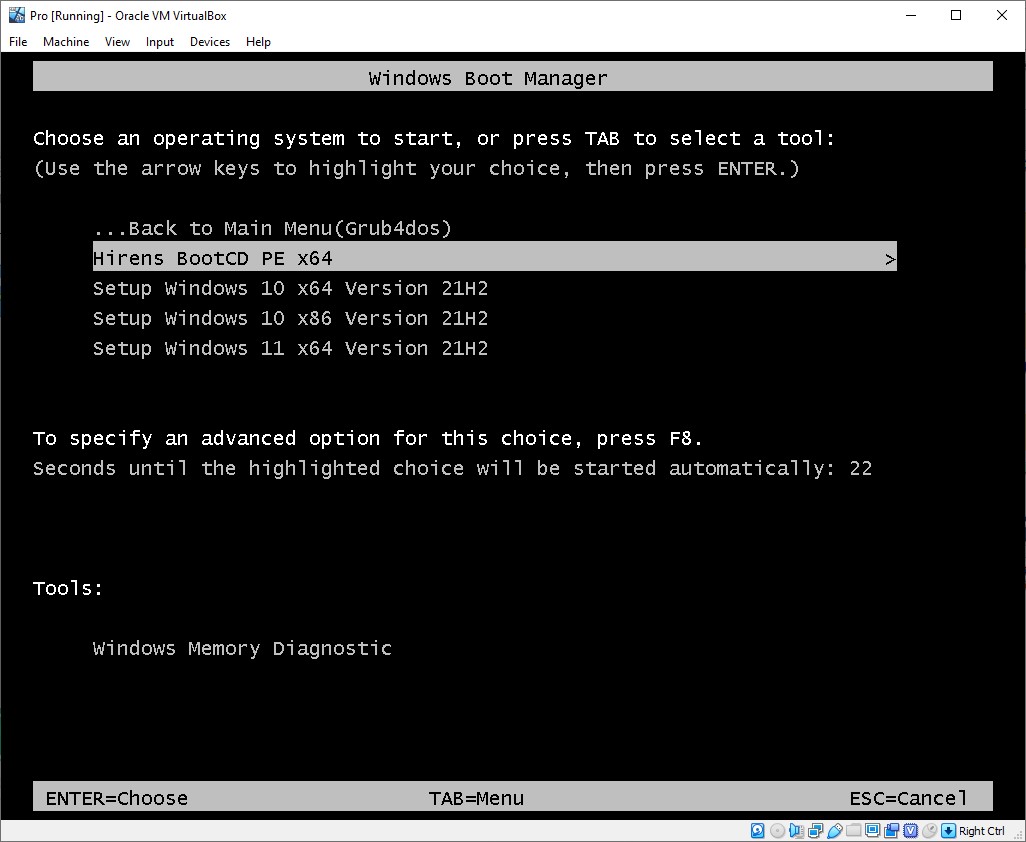Click the Windows Boot Manager title bar
The height and width of the screenshot is (842, 1026).
click(x=512, y=77)
